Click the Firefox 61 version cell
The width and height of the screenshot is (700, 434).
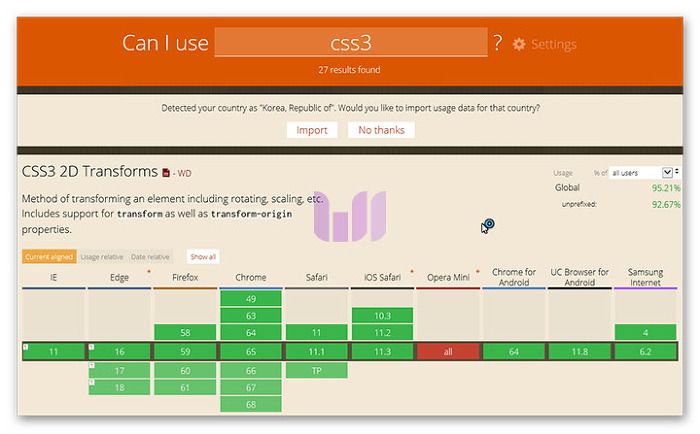(x=185, y=387)
